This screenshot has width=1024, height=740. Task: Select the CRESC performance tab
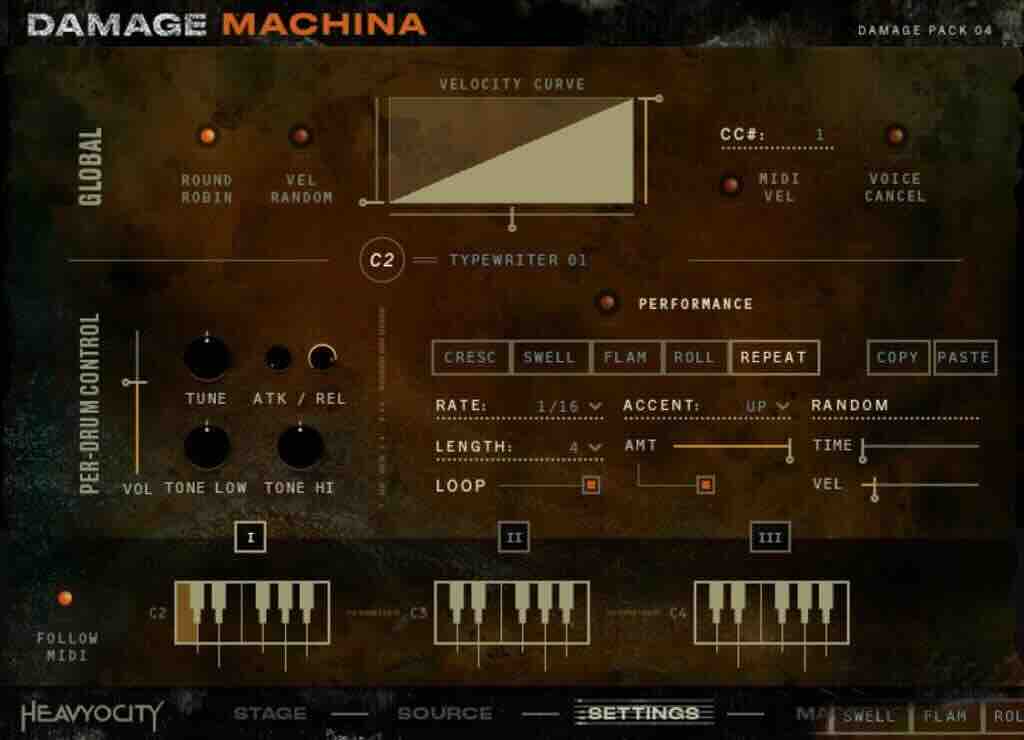point(471,357)
